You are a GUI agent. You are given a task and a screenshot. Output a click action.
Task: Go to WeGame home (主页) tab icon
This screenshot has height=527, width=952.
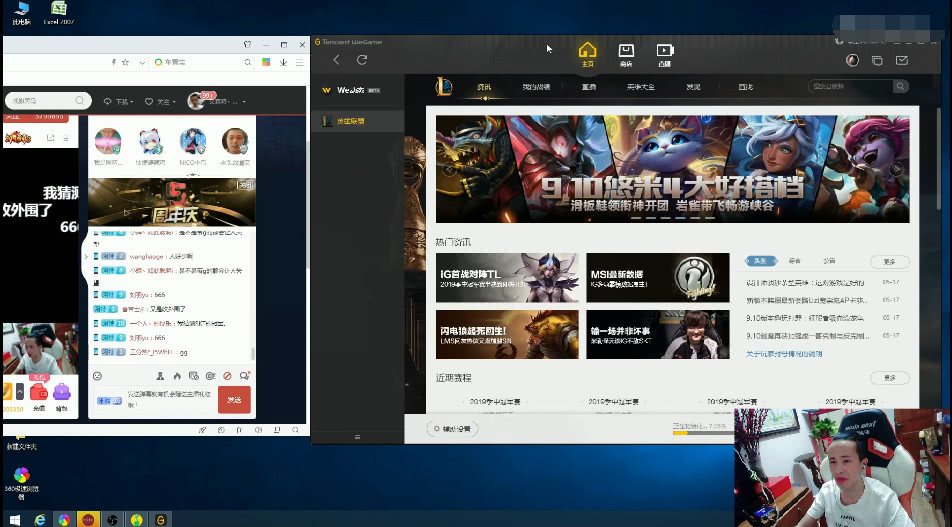(x=587, y=55)
